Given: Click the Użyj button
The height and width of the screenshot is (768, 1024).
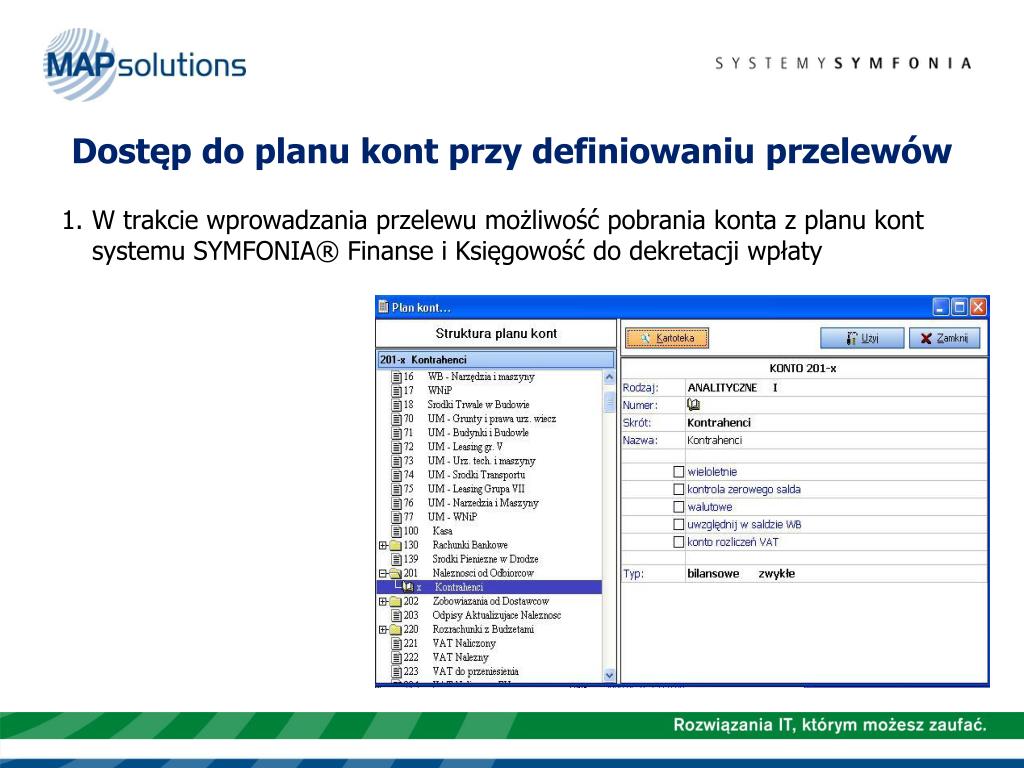Looking at the screenshot, I should pos(862,338).
